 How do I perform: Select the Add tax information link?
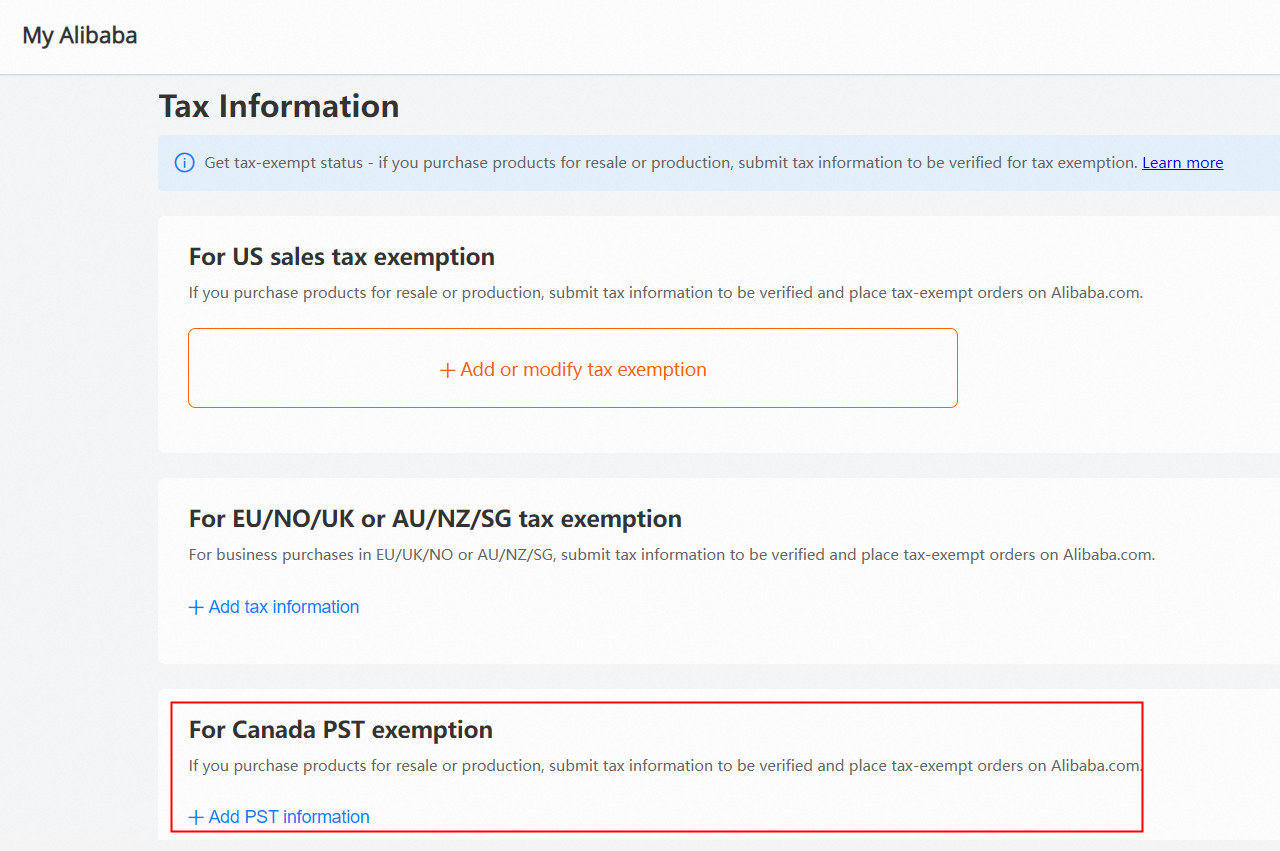(x=283, y=607)
